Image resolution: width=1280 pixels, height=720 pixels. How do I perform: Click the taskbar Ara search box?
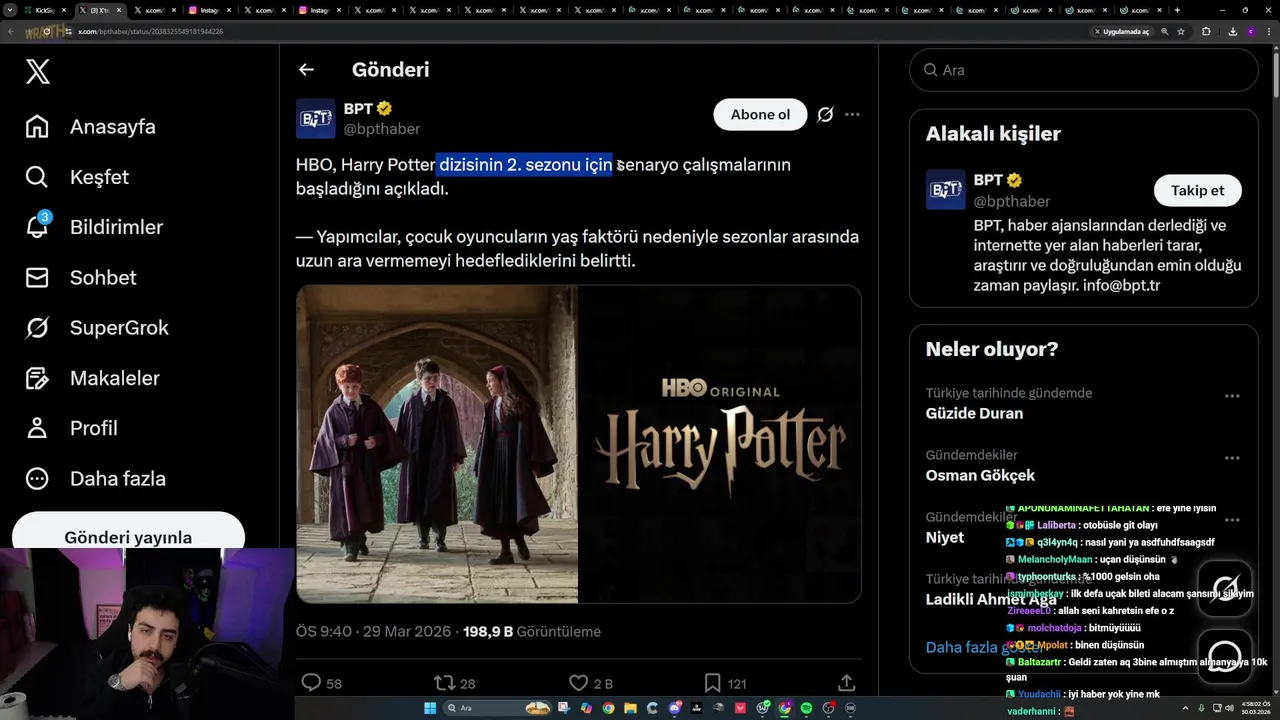498,708
